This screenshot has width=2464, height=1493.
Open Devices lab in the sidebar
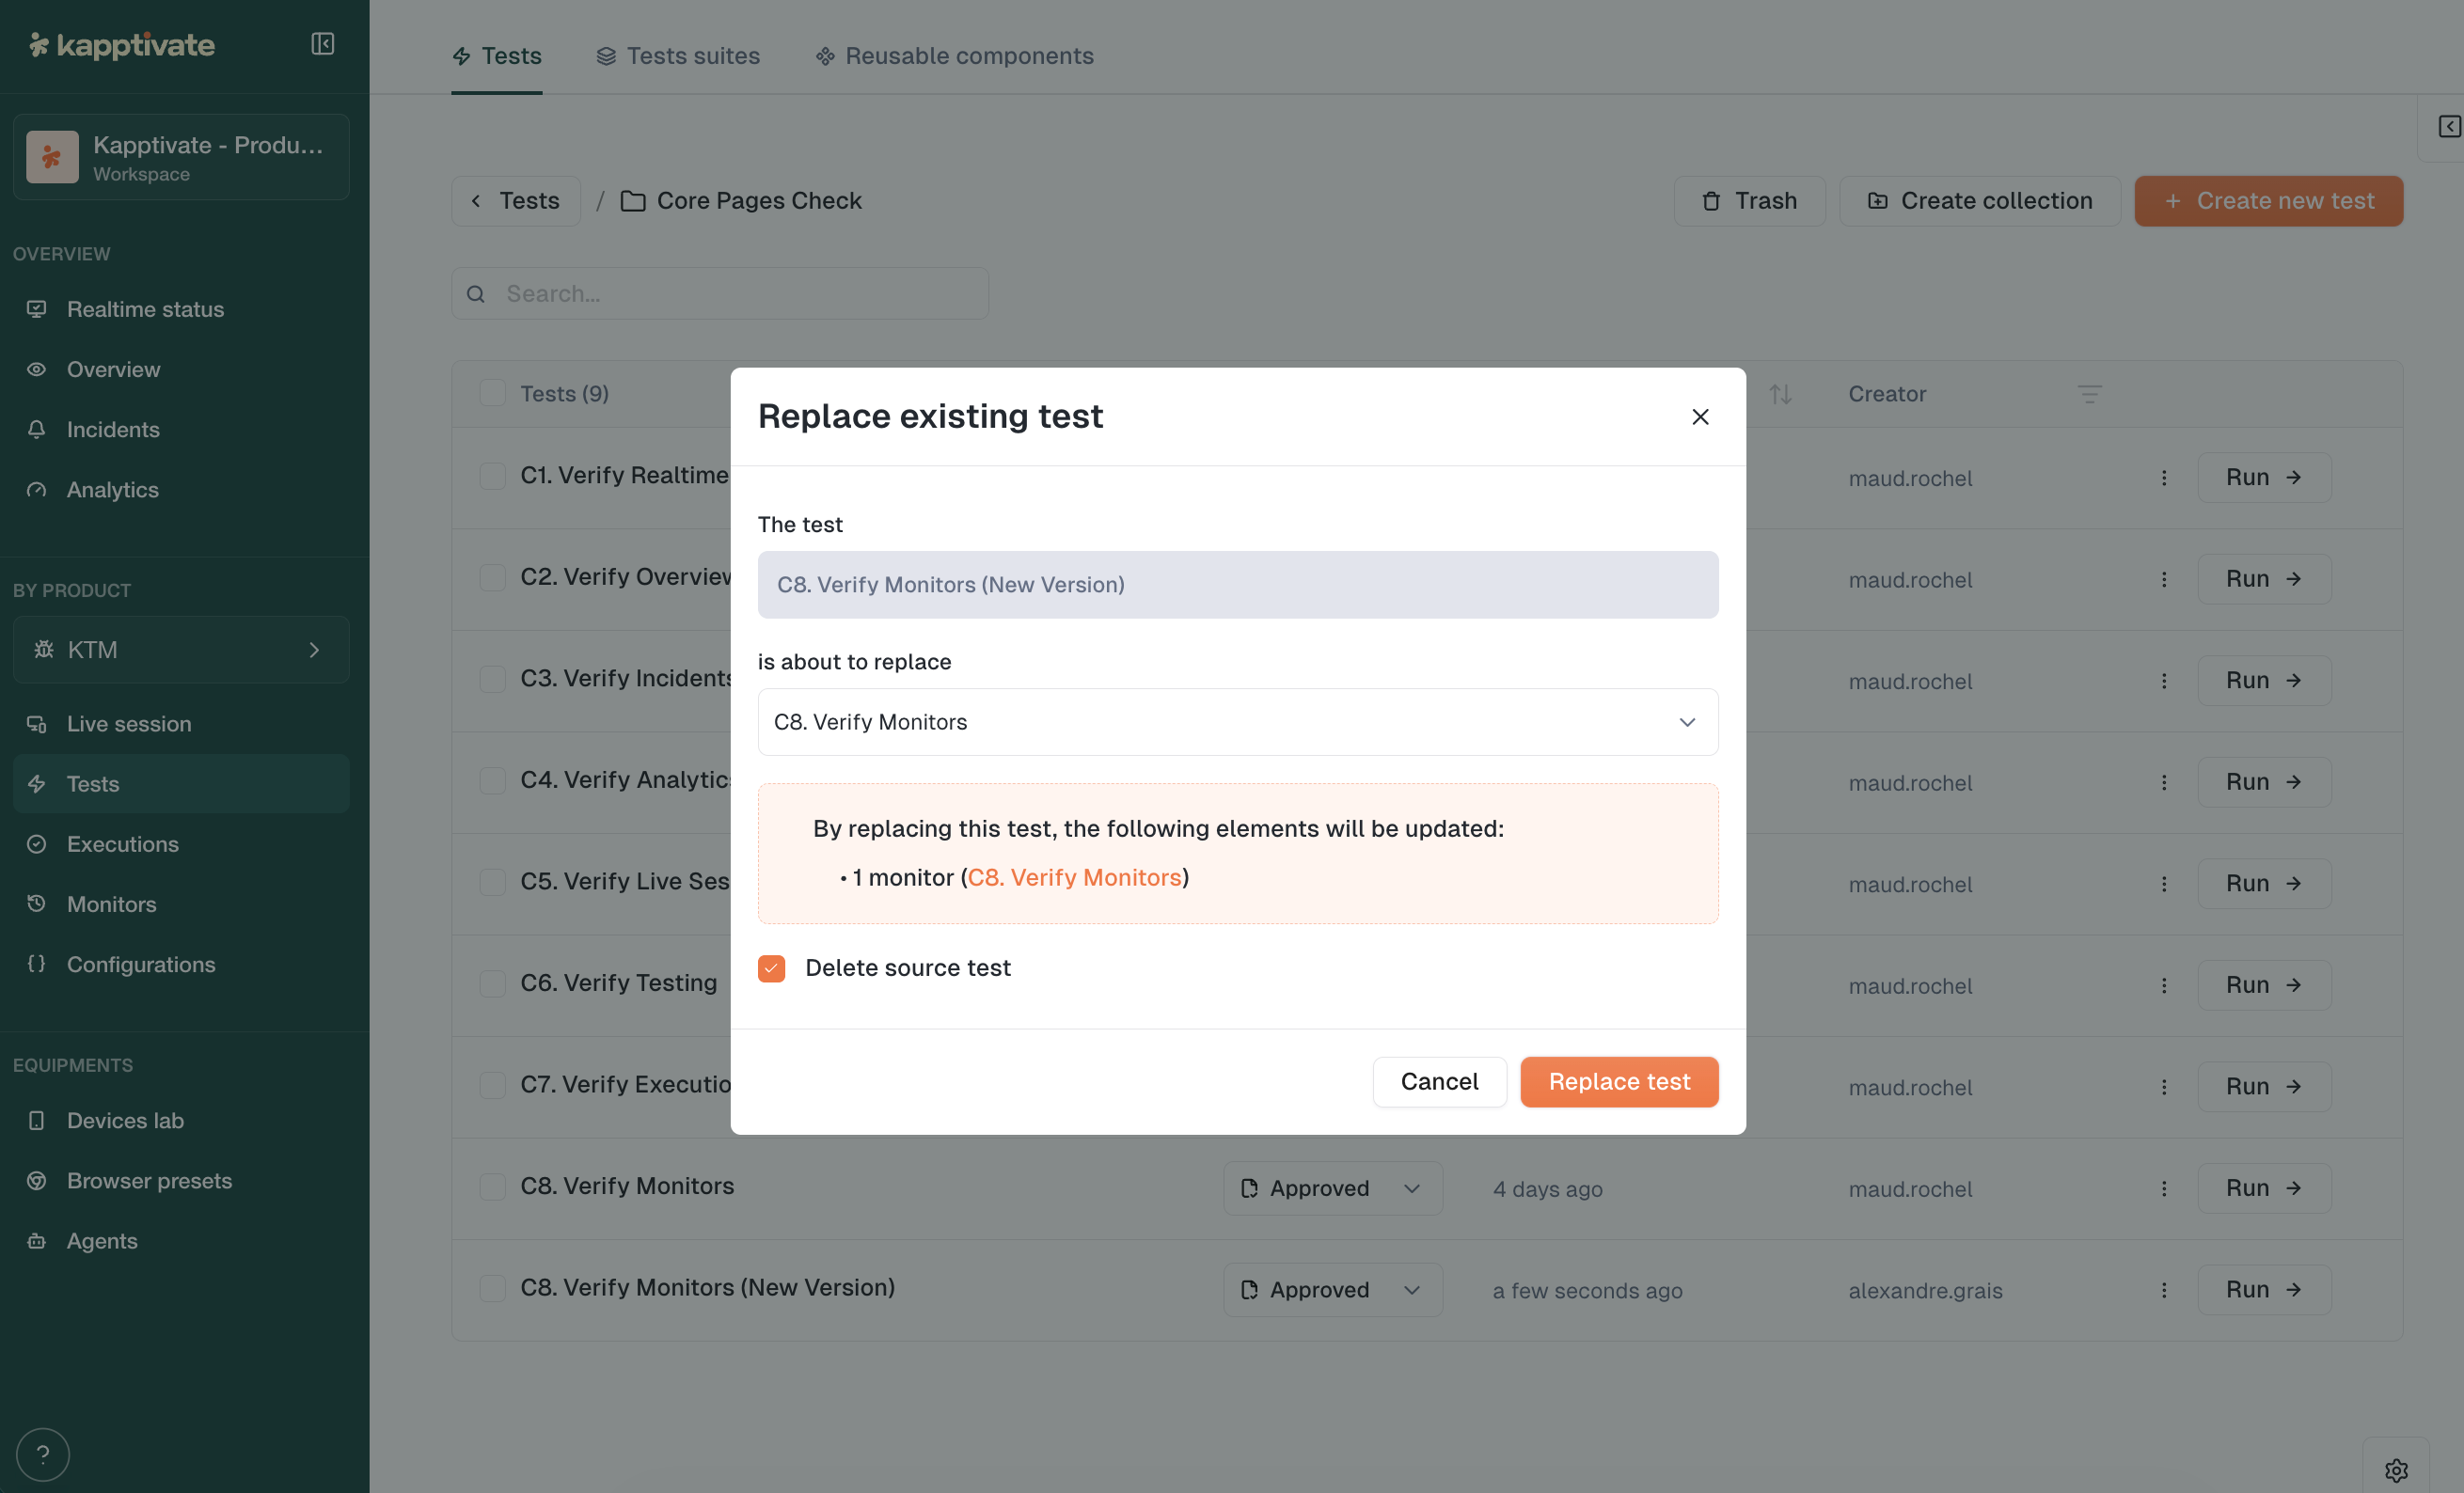point(181,1121)
